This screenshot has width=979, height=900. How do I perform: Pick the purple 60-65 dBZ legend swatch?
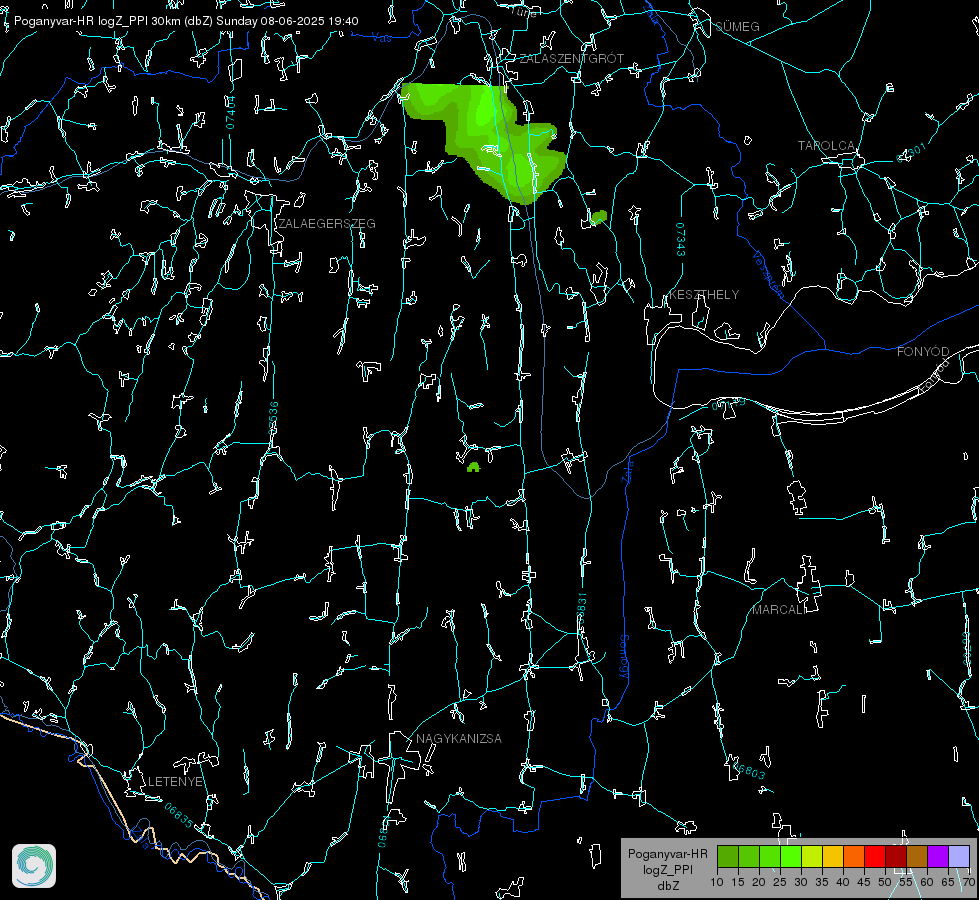[x=938, y=856]
